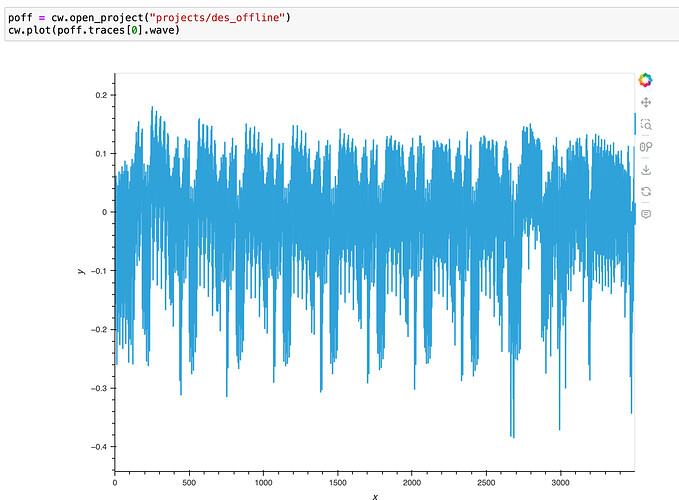Viewport: 679px width, 500px height.
Task: Click y-axis tick label 0.1
Action: tap(101, 154)
